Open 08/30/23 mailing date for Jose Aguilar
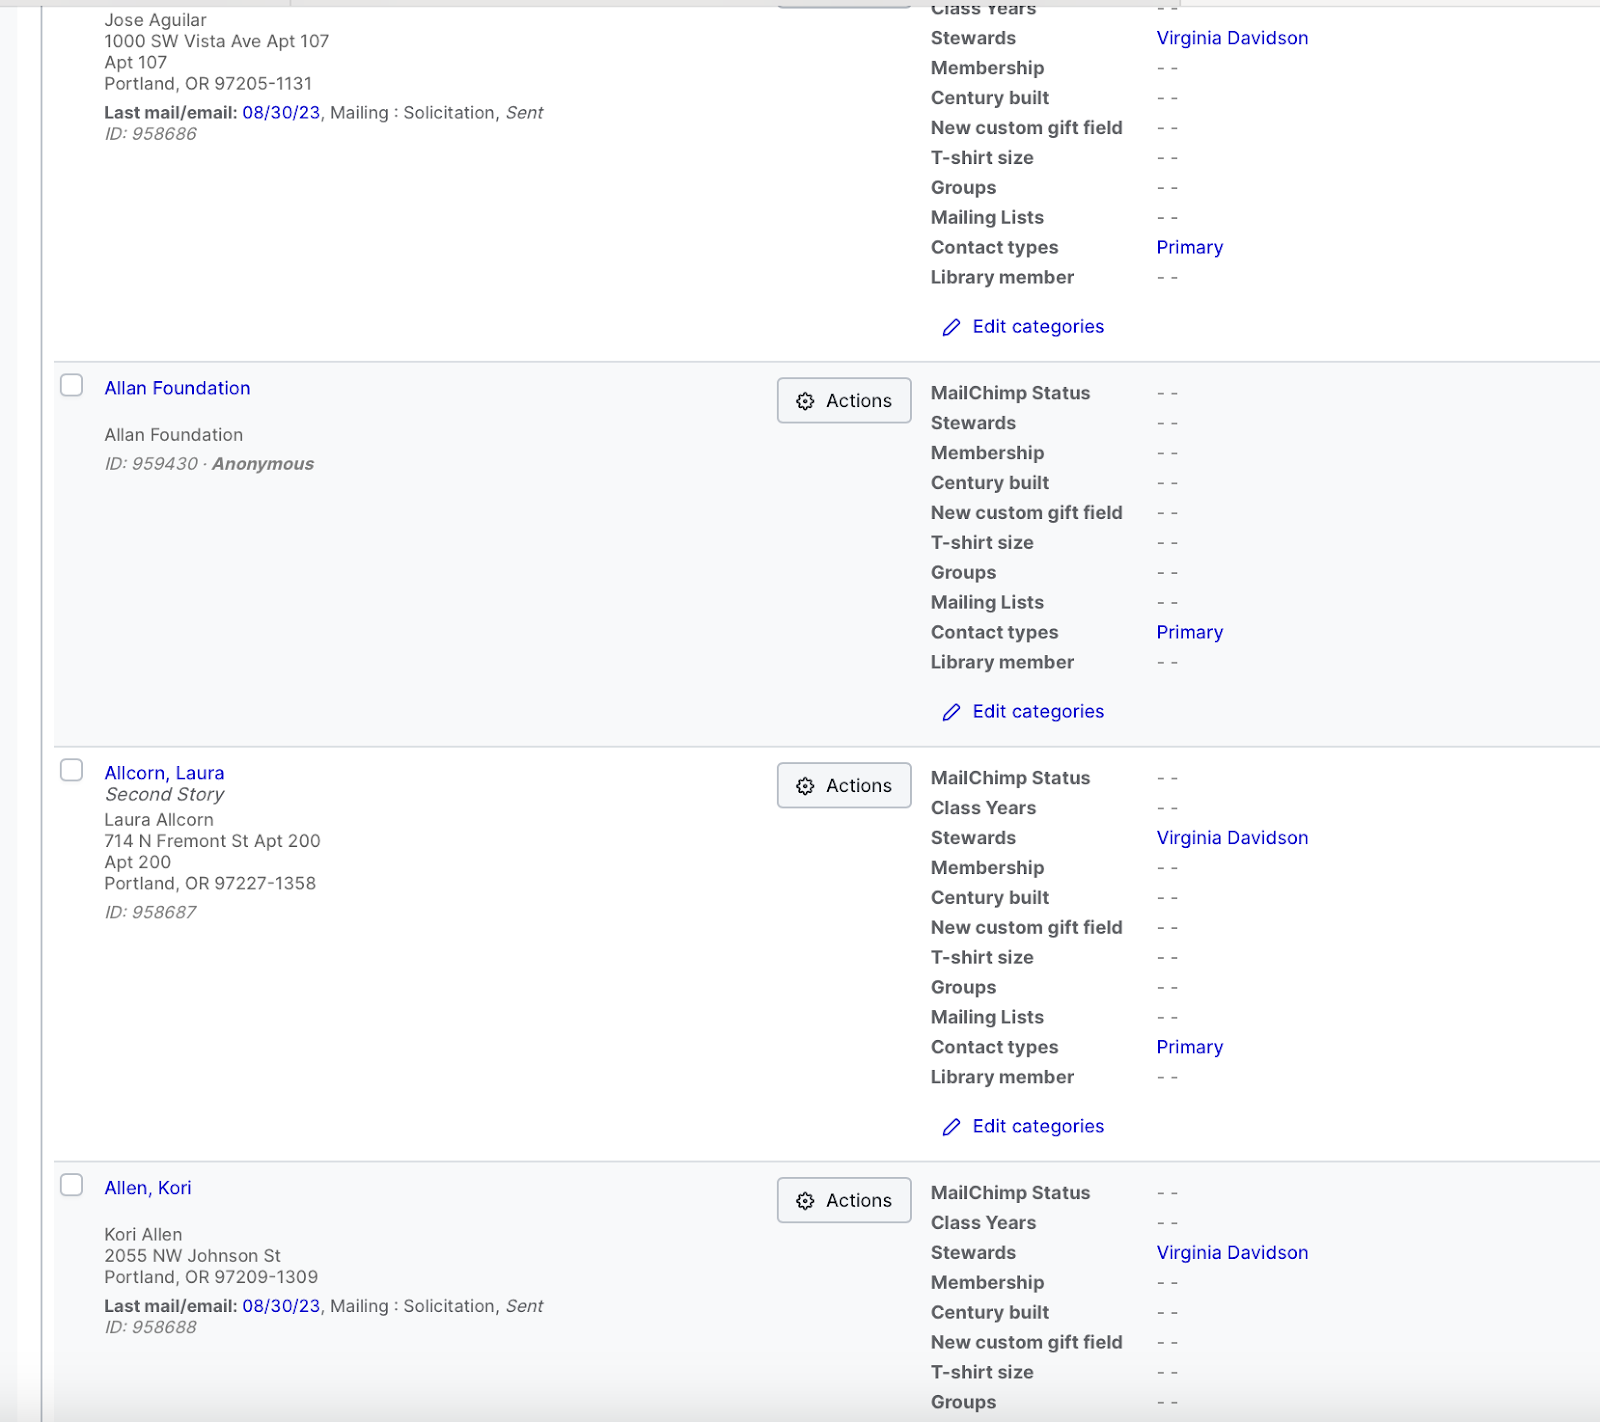Screen dimensions: 1600x1422 pos(281,113)
